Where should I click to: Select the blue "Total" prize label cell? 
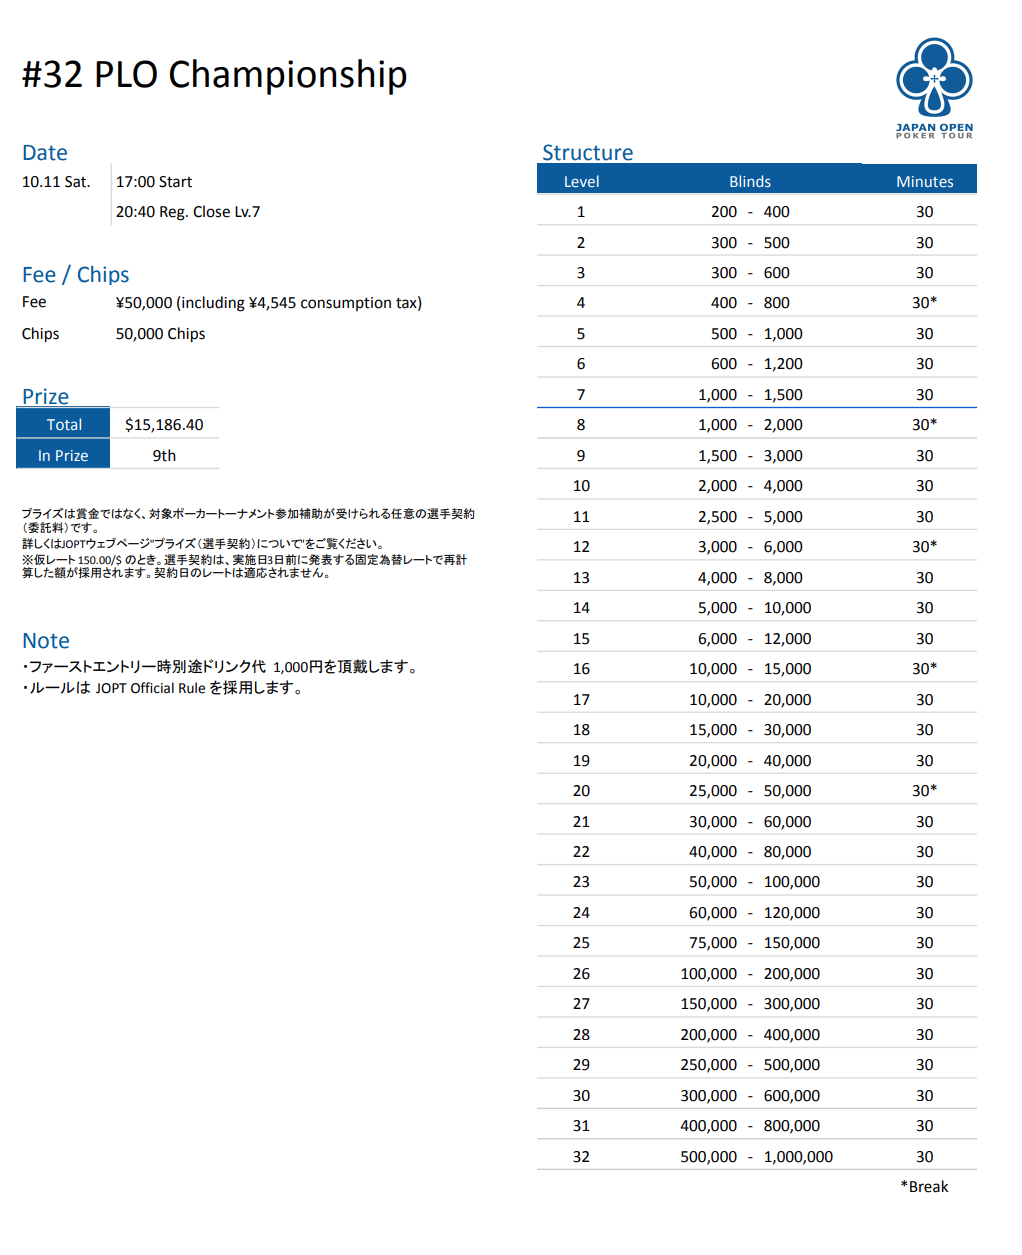point(64,425)
